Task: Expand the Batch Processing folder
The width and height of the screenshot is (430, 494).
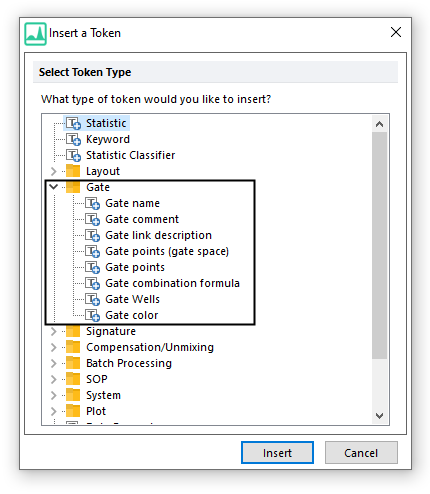Action: coord(53,363)
